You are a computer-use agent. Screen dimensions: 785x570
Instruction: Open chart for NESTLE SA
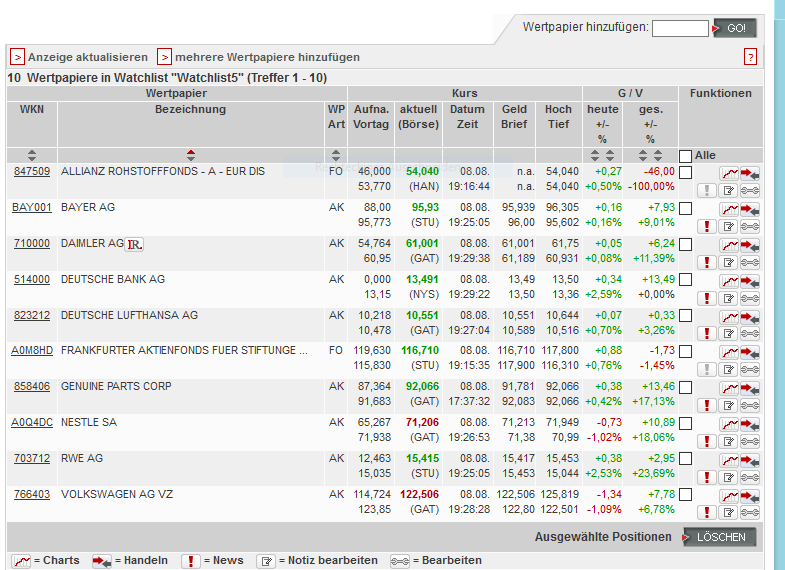[729, 424]
